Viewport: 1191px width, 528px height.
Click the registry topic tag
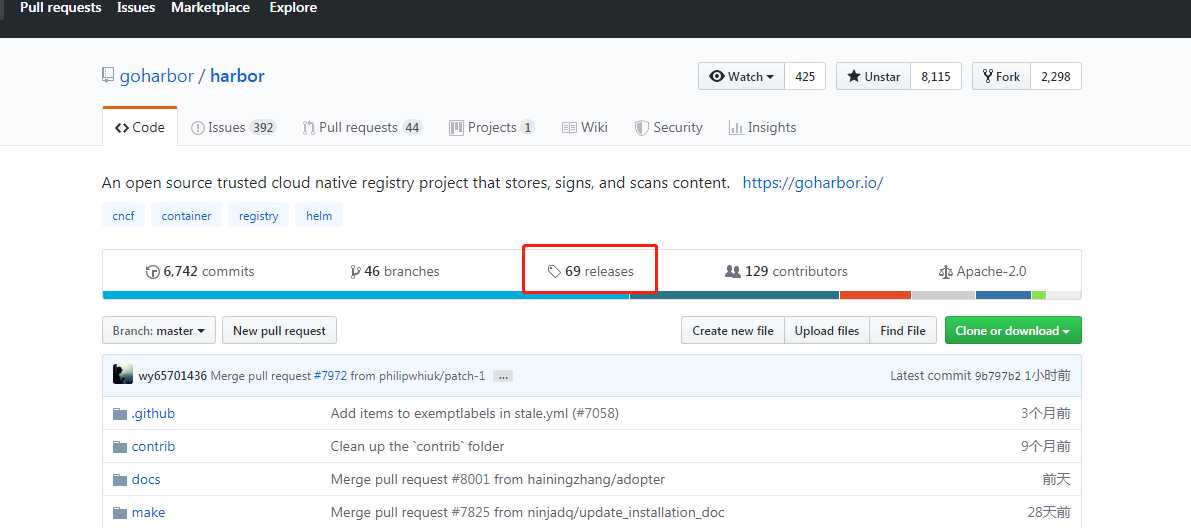[258, 216]
